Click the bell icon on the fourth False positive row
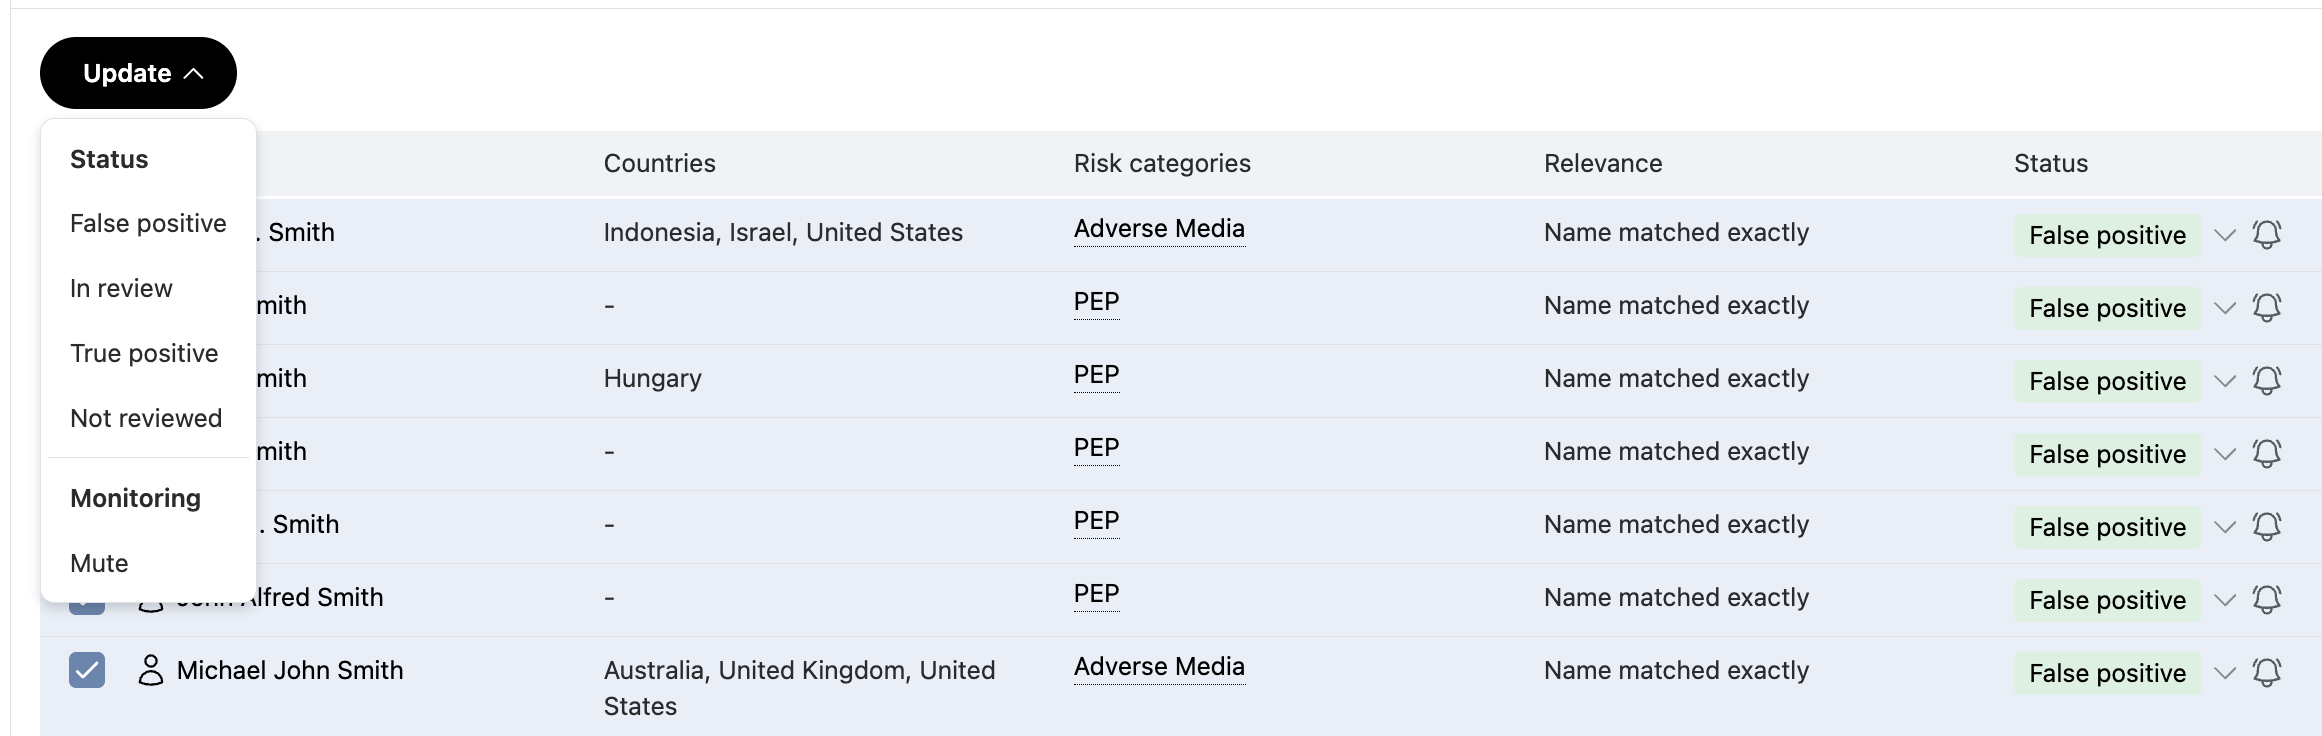This screenshot has width=2322, height=736. [x=2268, y=454]
